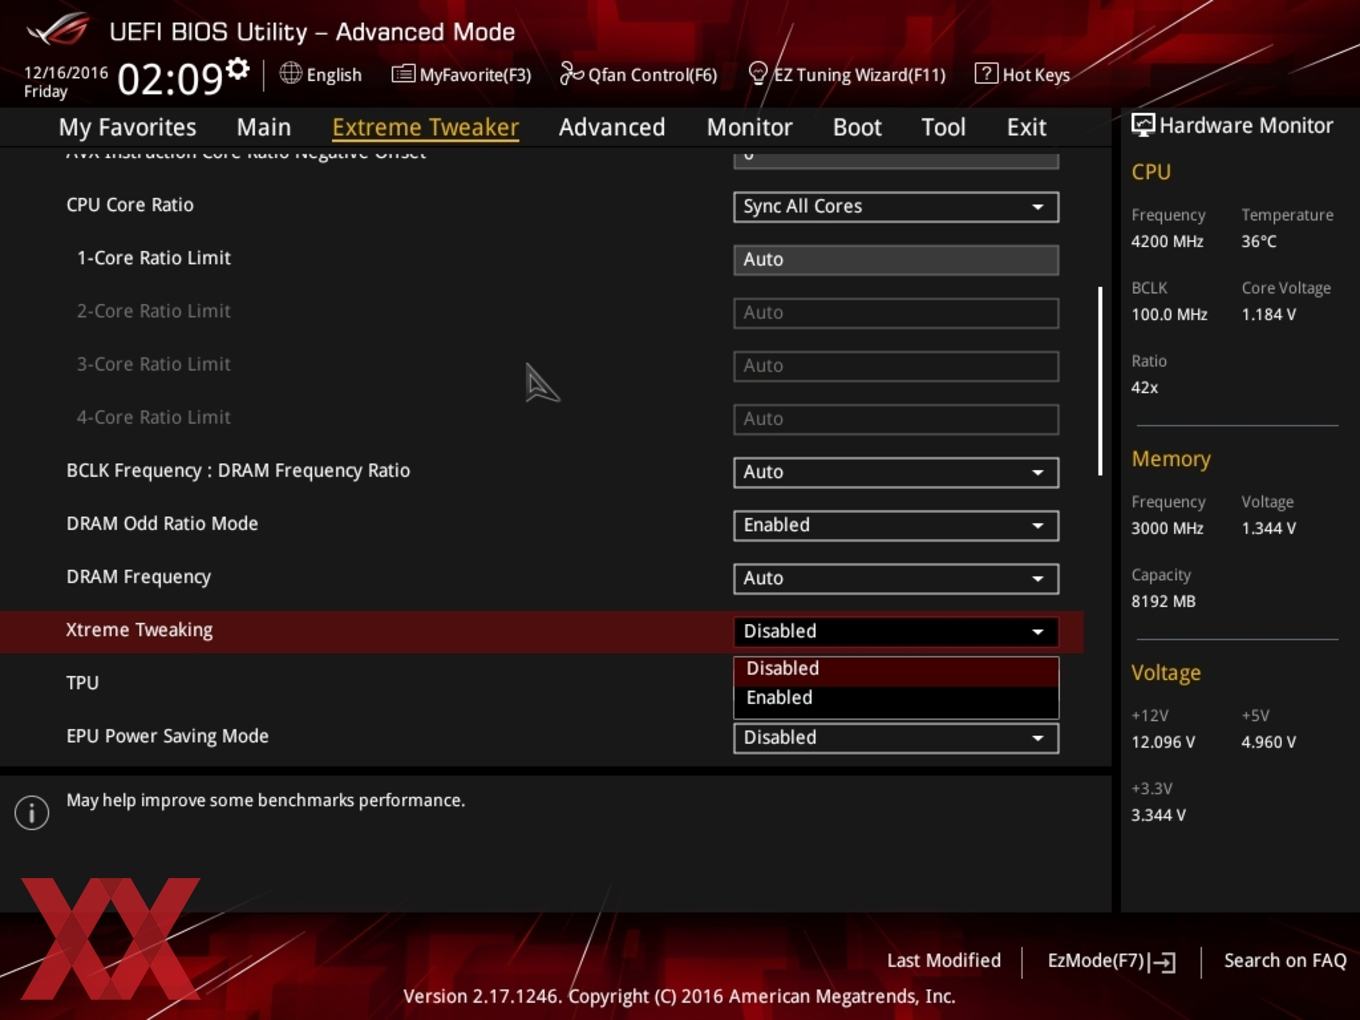Click the 1-Core Ratio Limit label
Image resolution: width=1360 pixels, height=1020 pixels.
tap(154, 258)
